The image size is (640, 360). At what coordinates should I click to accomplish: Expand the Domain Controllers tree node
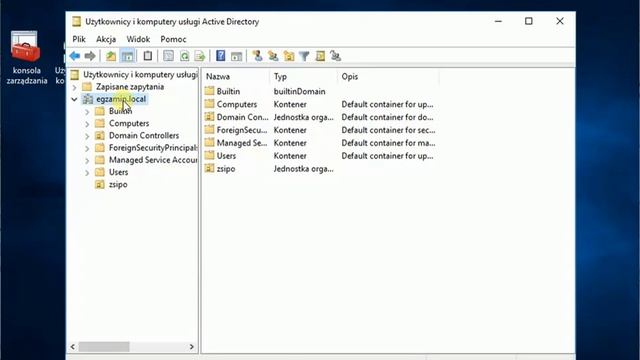[x=87, y=136]
